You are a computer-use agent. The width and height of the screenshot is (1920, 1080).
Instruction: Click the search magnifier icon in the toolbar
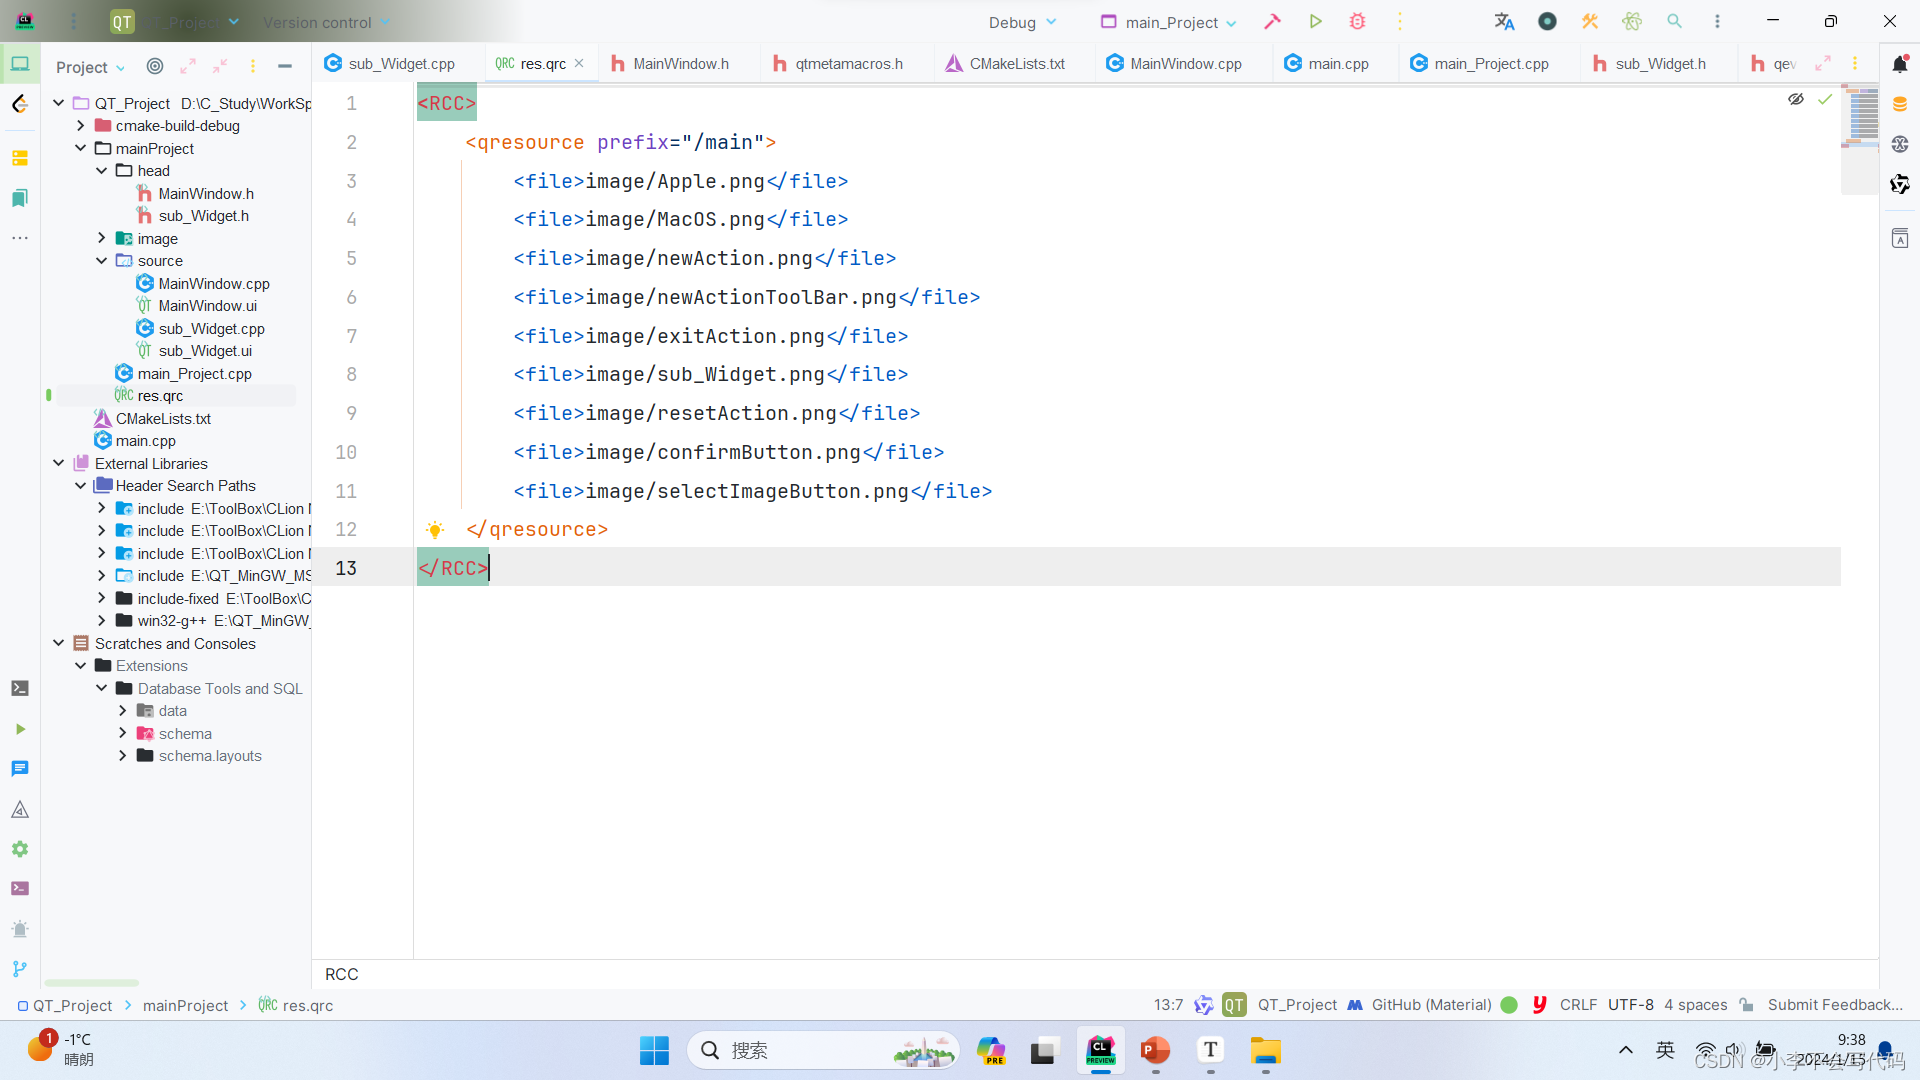(x=1674, y=21)
